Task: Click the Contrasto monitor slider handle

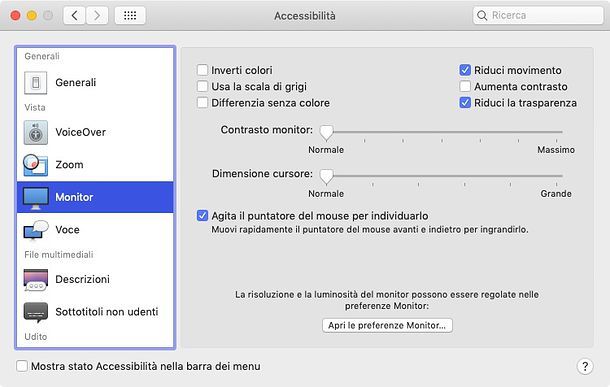Action: coord(326,133)
